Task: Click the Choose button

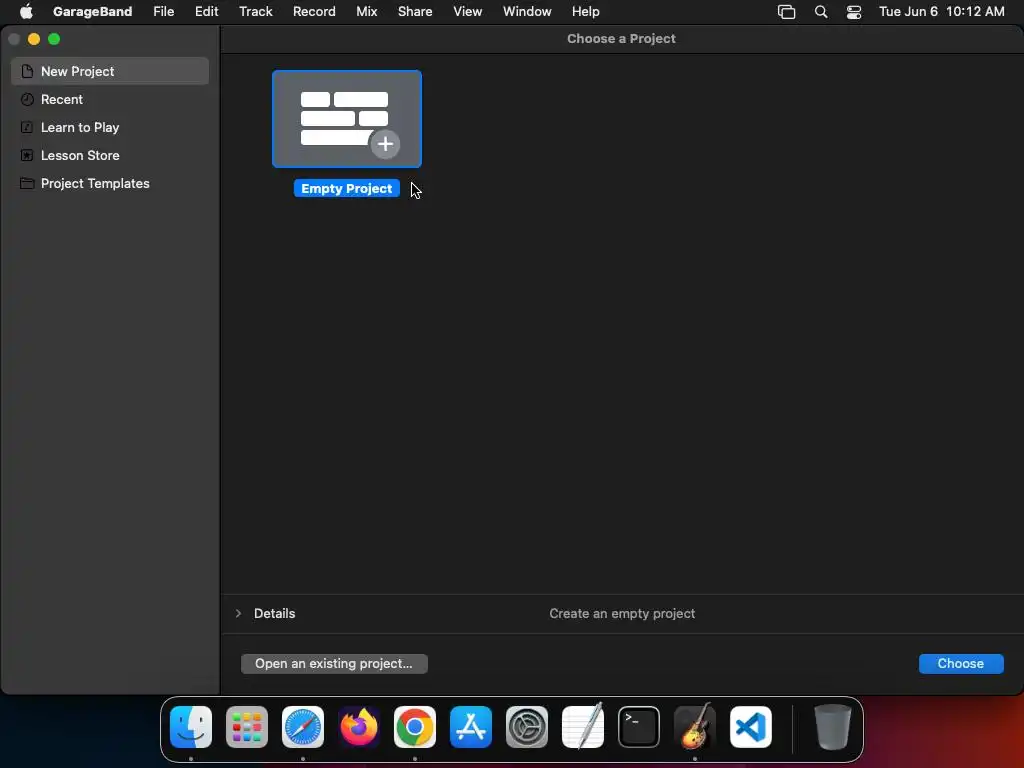Action: pyautogui.click(x=961, y=664)
